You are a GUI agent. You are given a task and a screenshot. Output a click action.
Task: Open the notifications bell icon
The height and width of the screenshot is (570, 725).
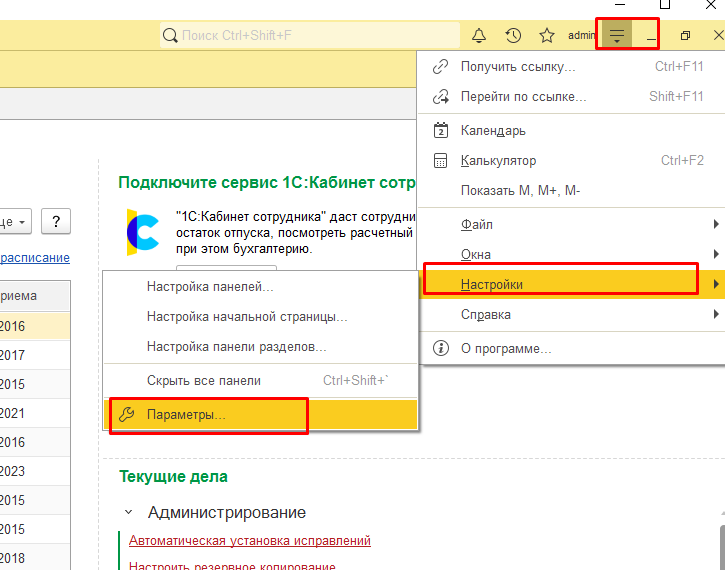(479, 35)
